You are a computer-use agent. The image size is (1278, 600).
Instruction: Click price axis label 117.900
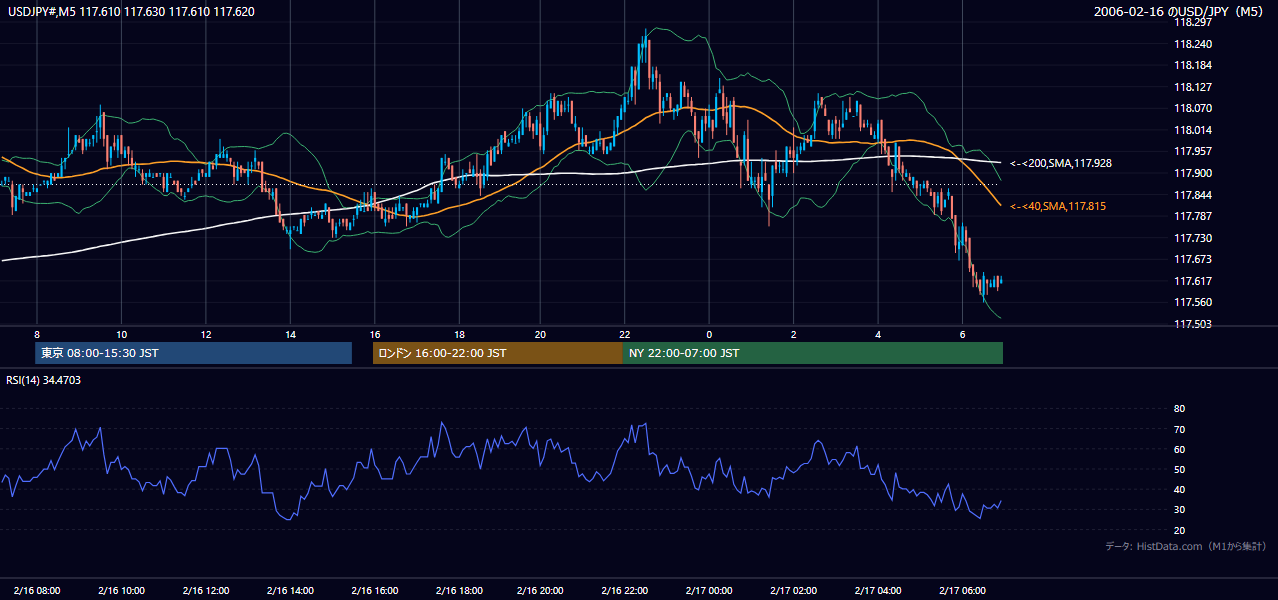click(x=1193, y=173)
